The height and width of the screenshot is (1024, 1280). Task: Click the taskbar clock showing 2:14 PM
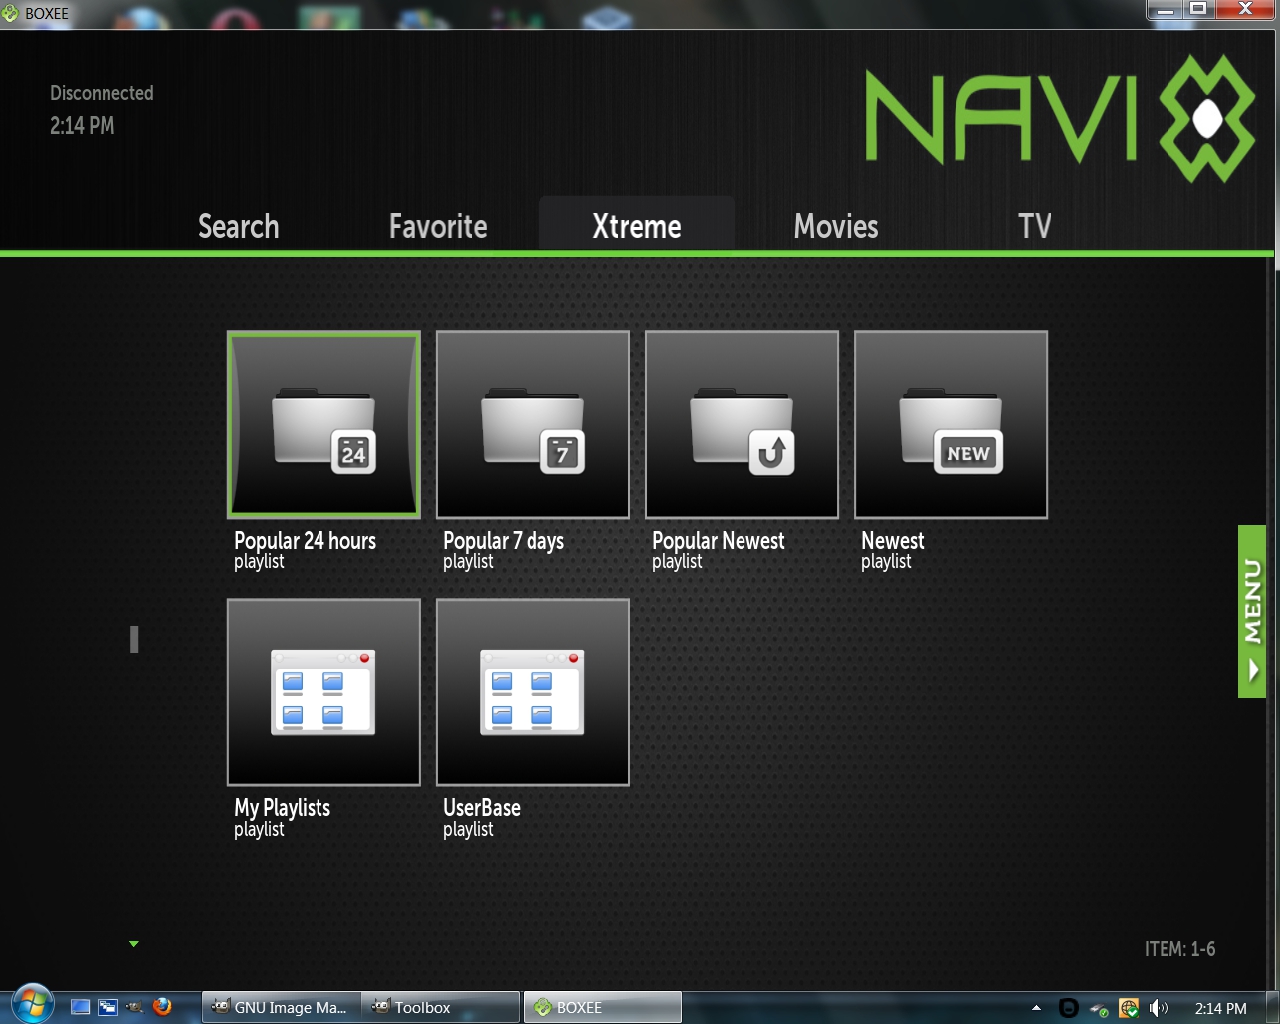[x=1221, y=1008]
